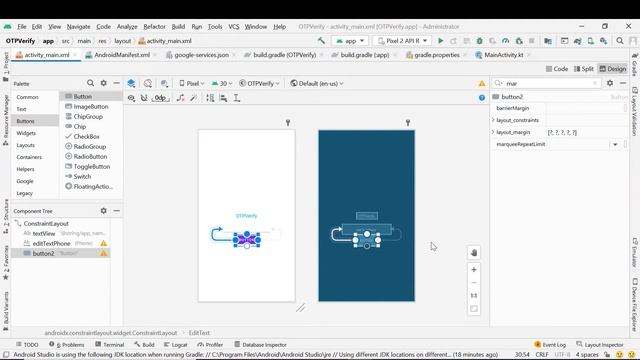Expand layout_constraints attribute
640x360 pixels.
(493, 120)
